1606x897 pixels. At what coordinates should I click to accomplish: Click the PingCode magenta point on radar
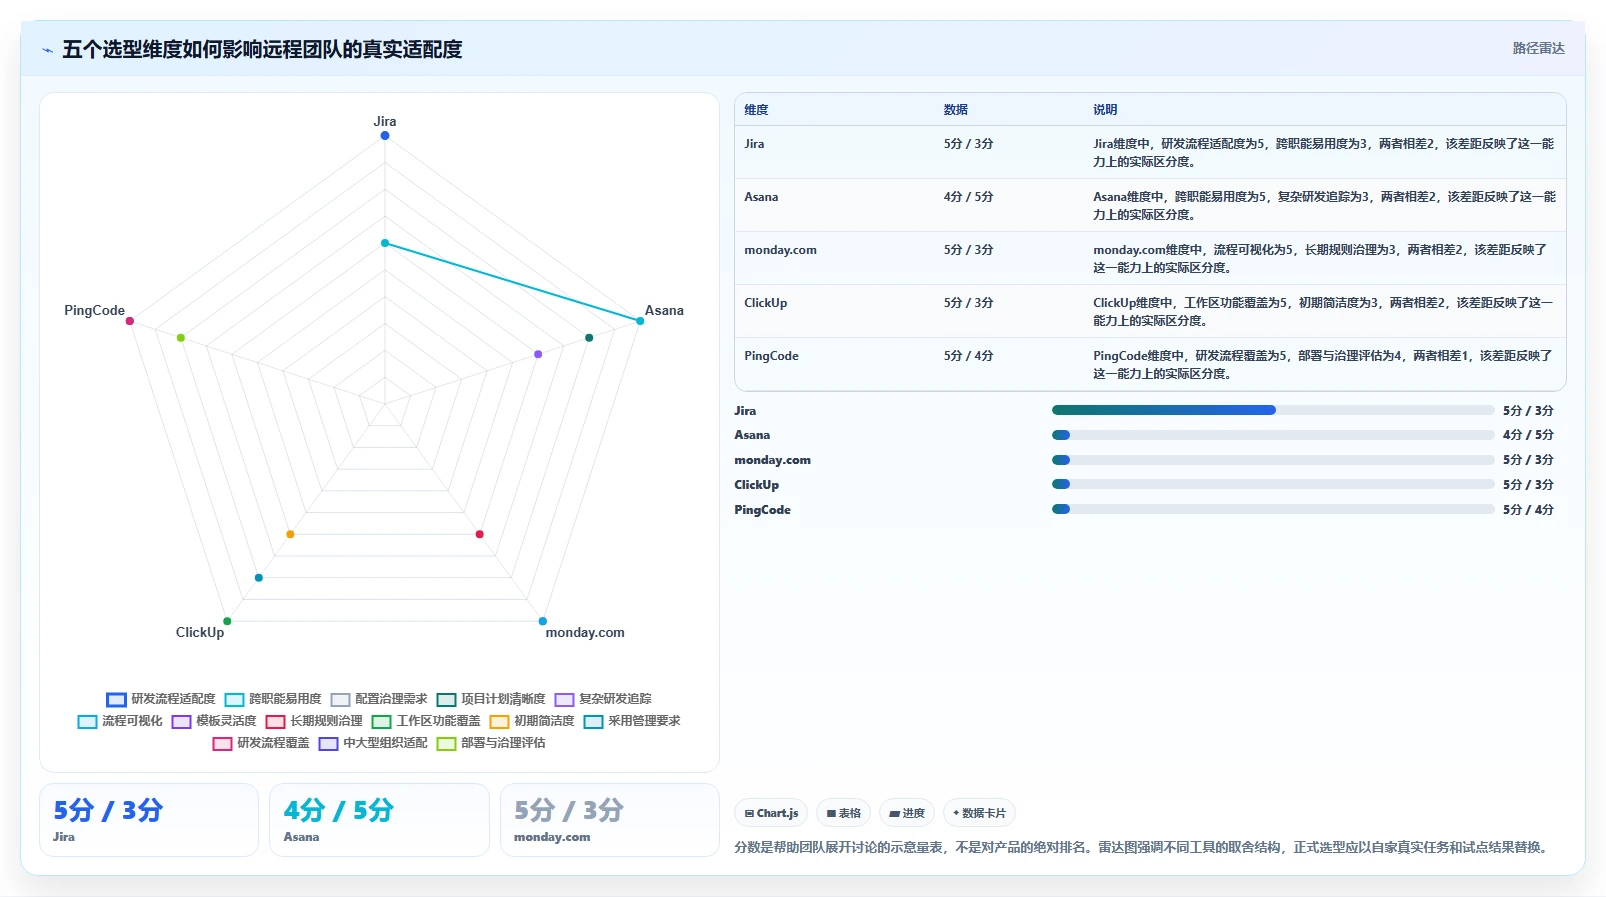coord(130,321)
